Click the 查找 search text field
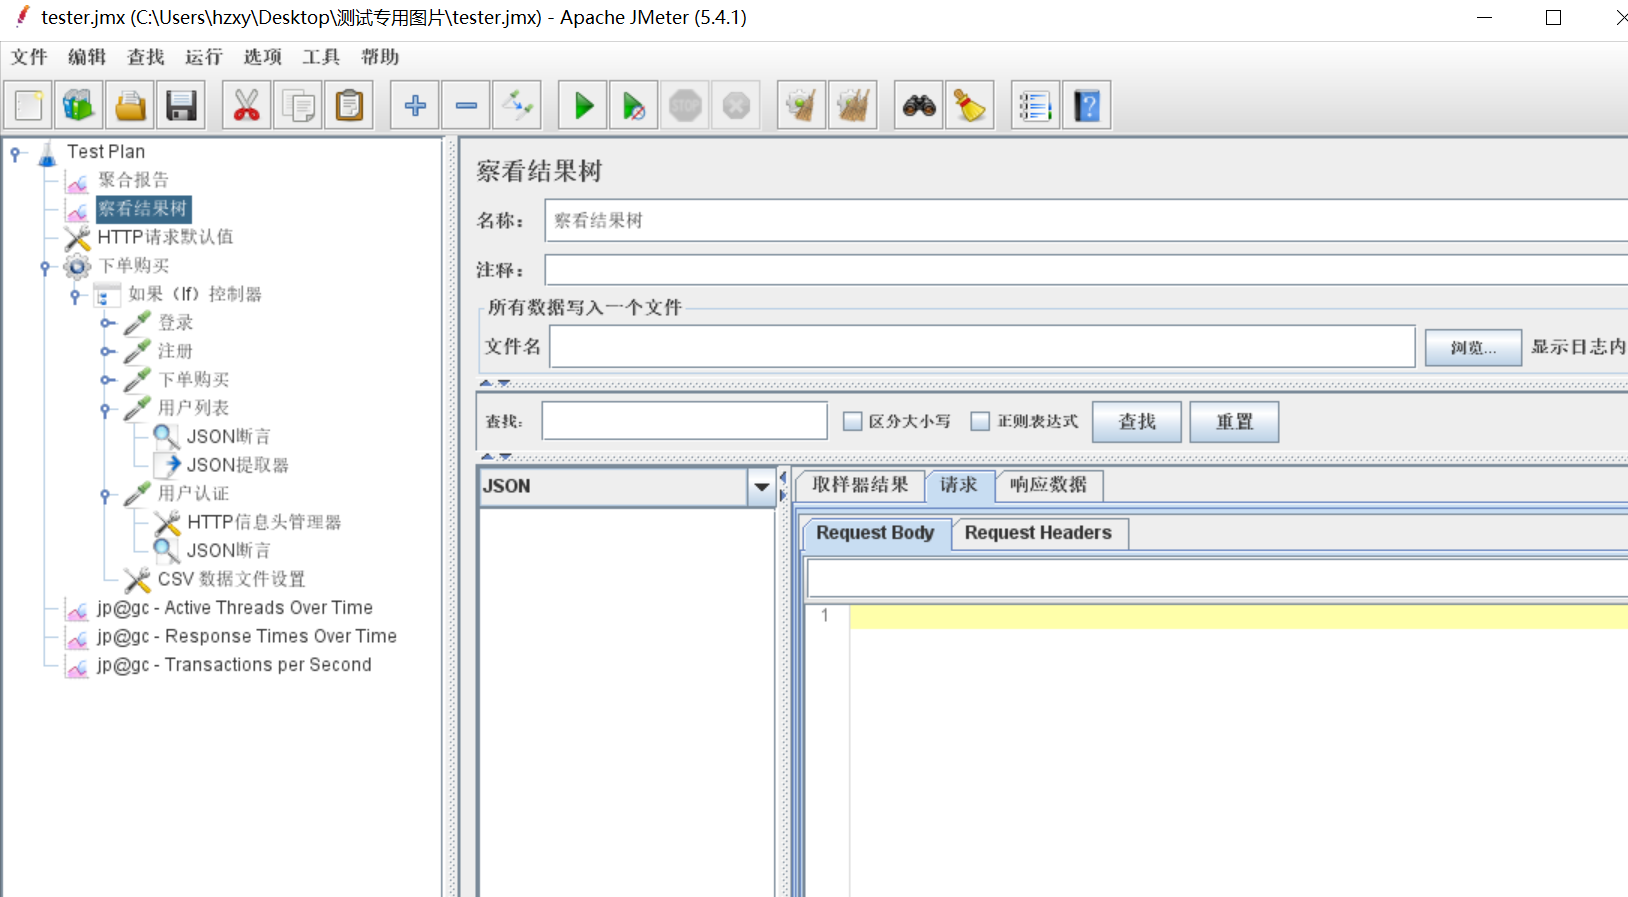 pos(684,421)
